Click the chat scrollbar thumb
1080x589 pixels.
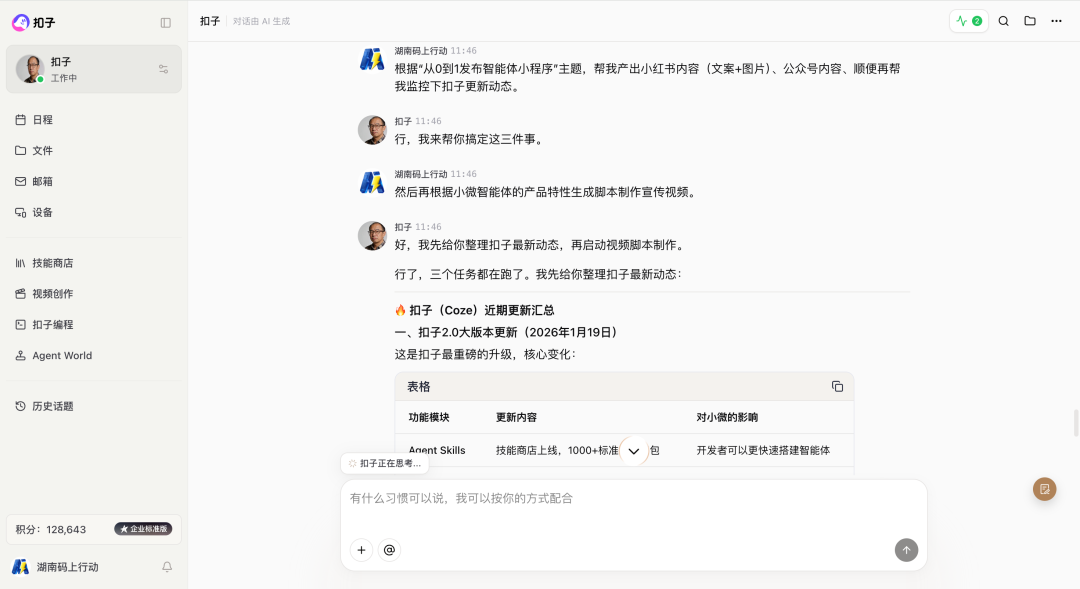1076,423
